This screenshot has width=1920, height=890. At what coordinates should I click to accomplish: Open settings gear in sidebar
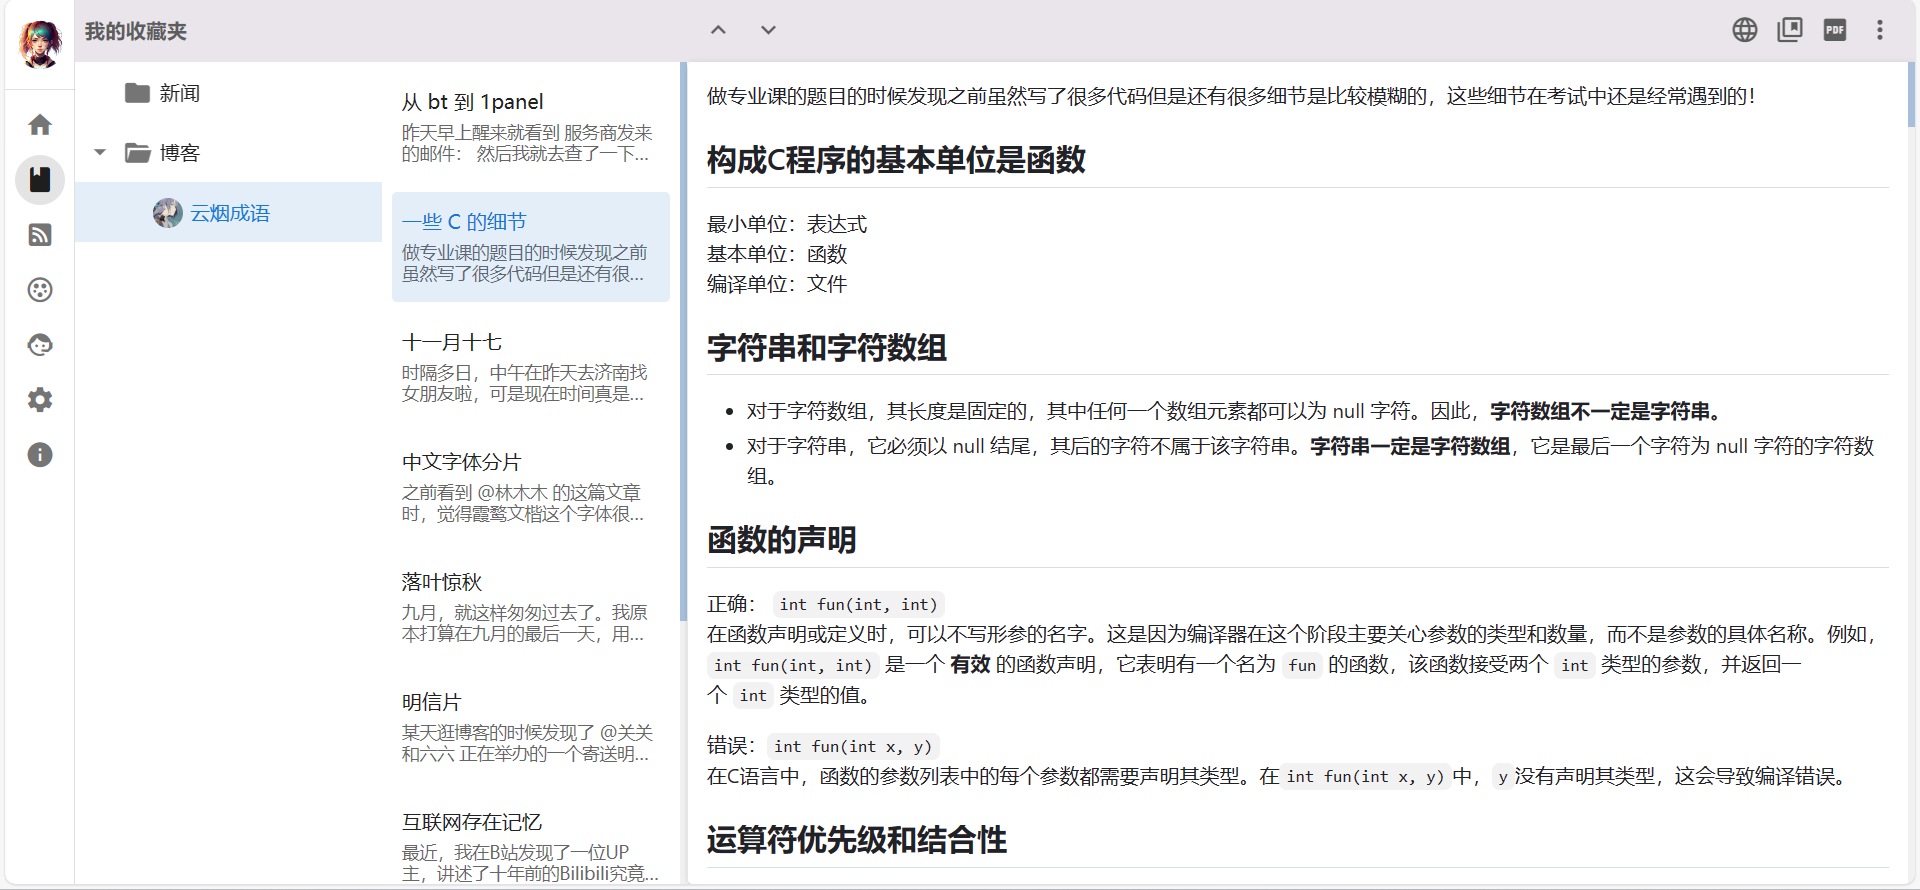[x=40, y=400]
